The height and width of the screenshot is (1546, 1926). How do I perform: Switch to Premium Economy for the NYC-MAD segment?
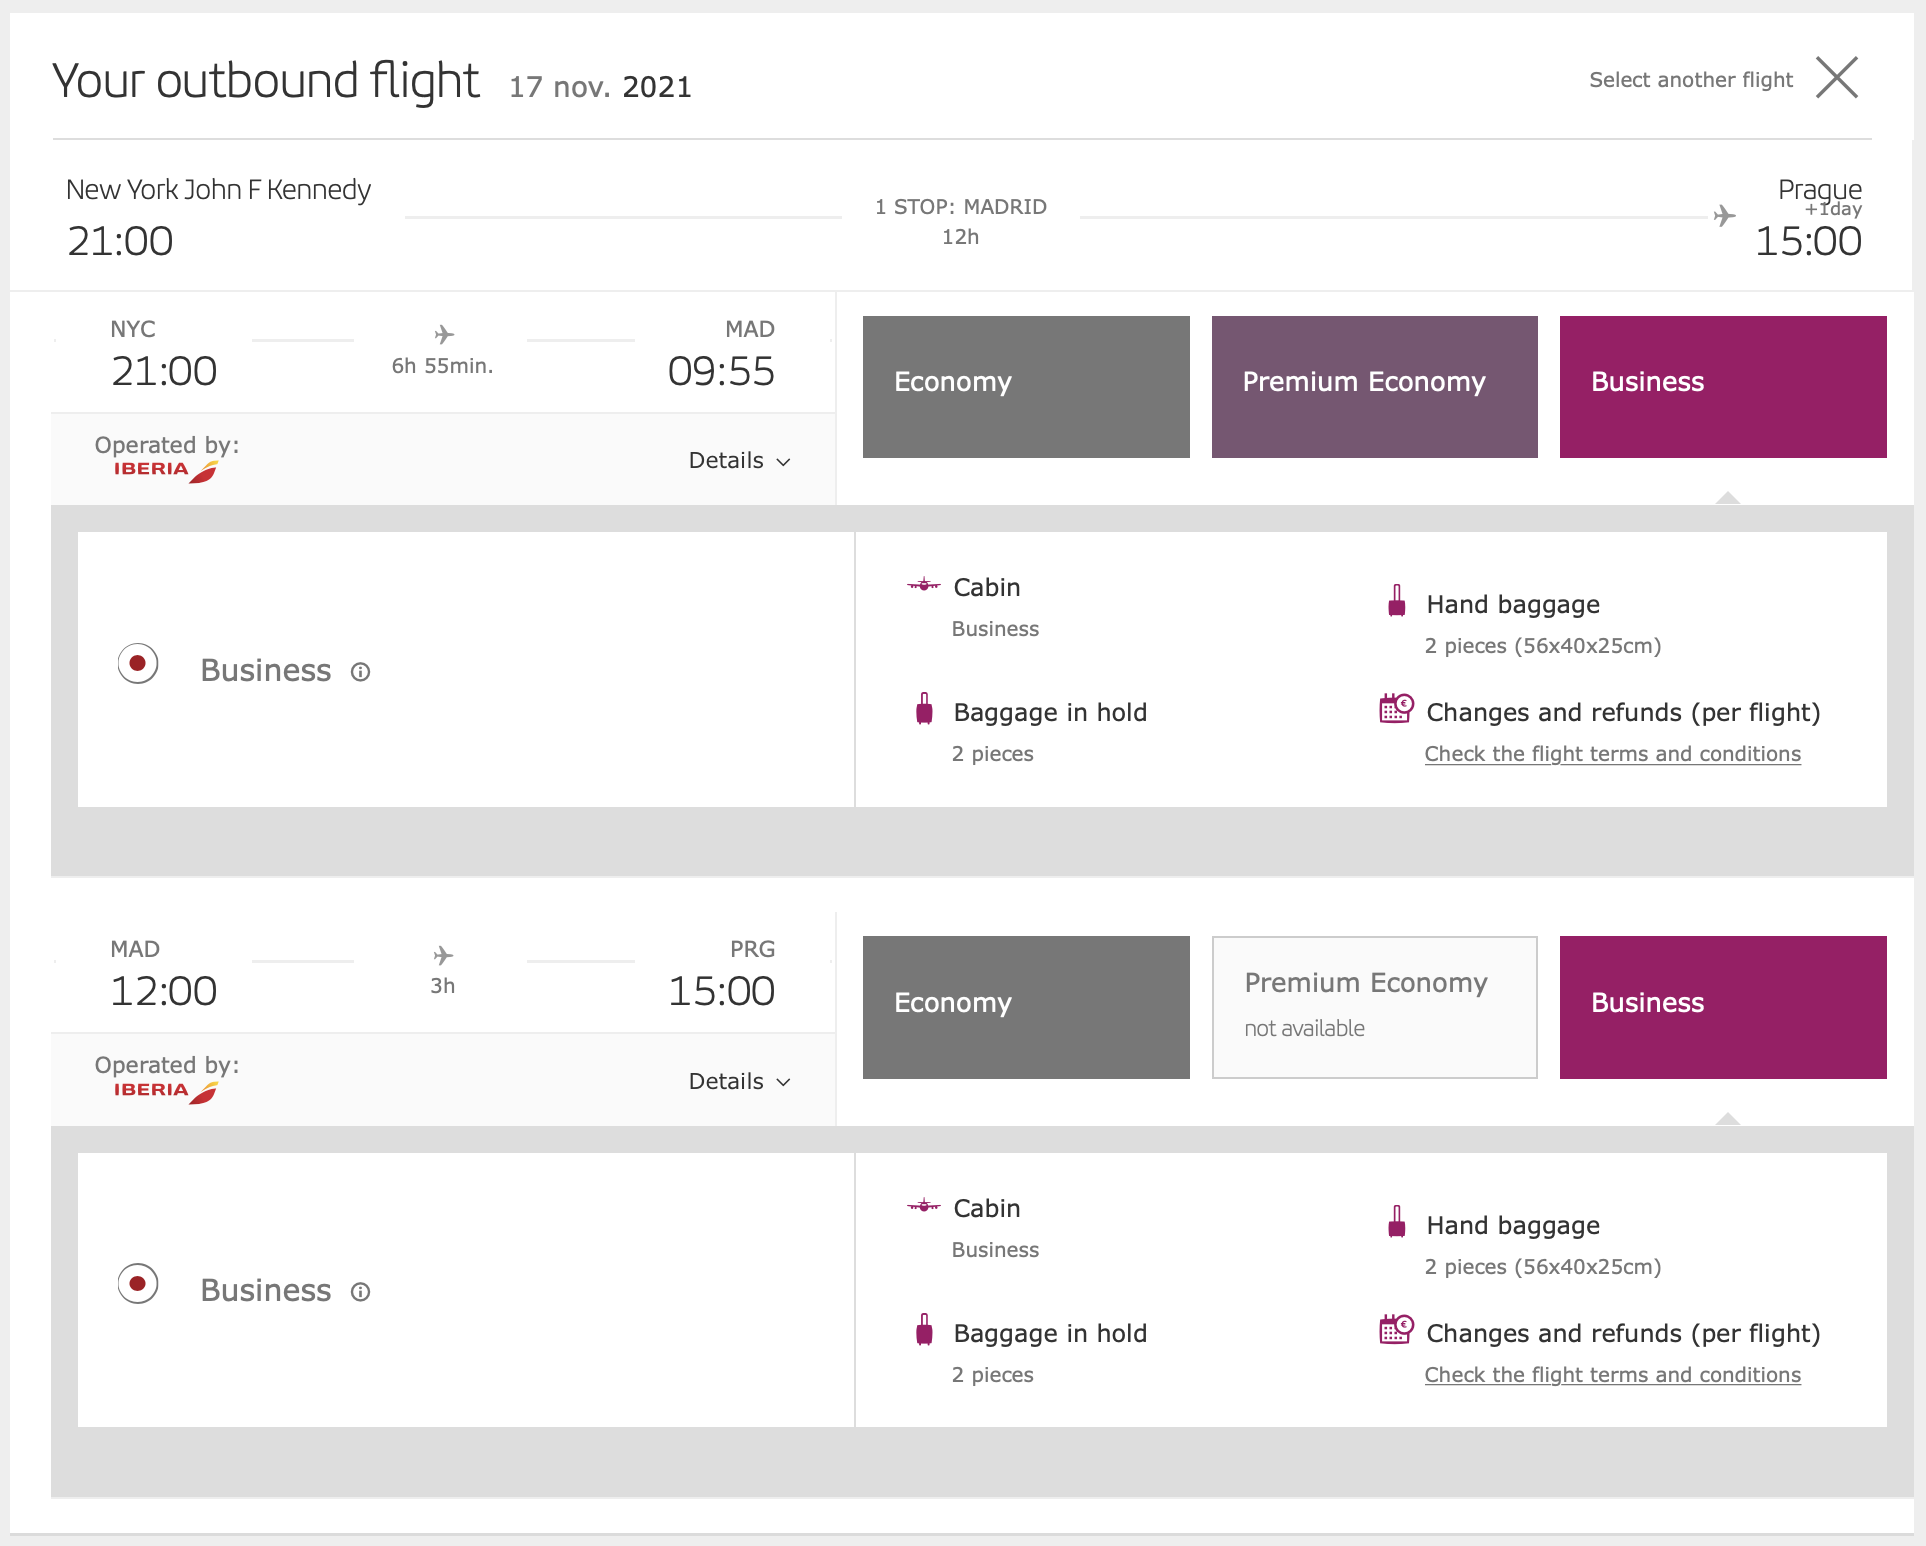pyautogui.click(x=1373, y=386)
